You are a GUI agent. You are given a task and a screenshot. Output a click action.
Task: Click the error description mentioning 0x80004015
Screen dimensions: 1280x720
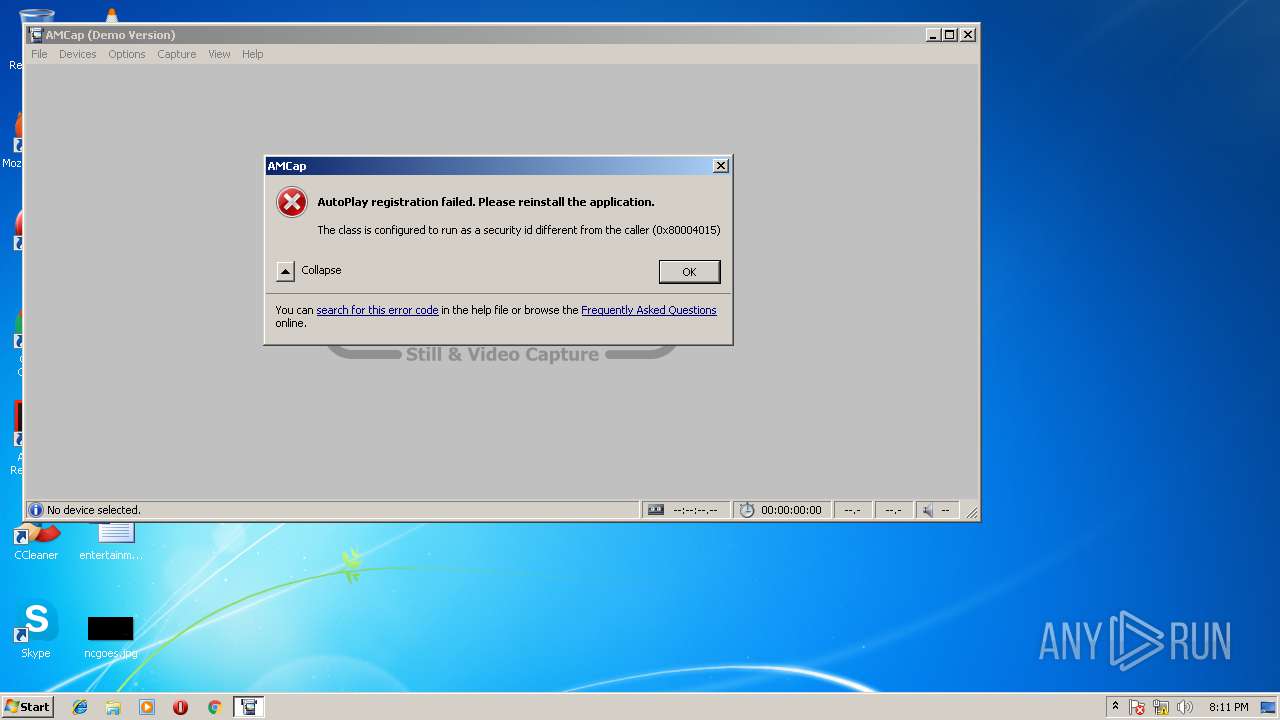click(519, 230)
